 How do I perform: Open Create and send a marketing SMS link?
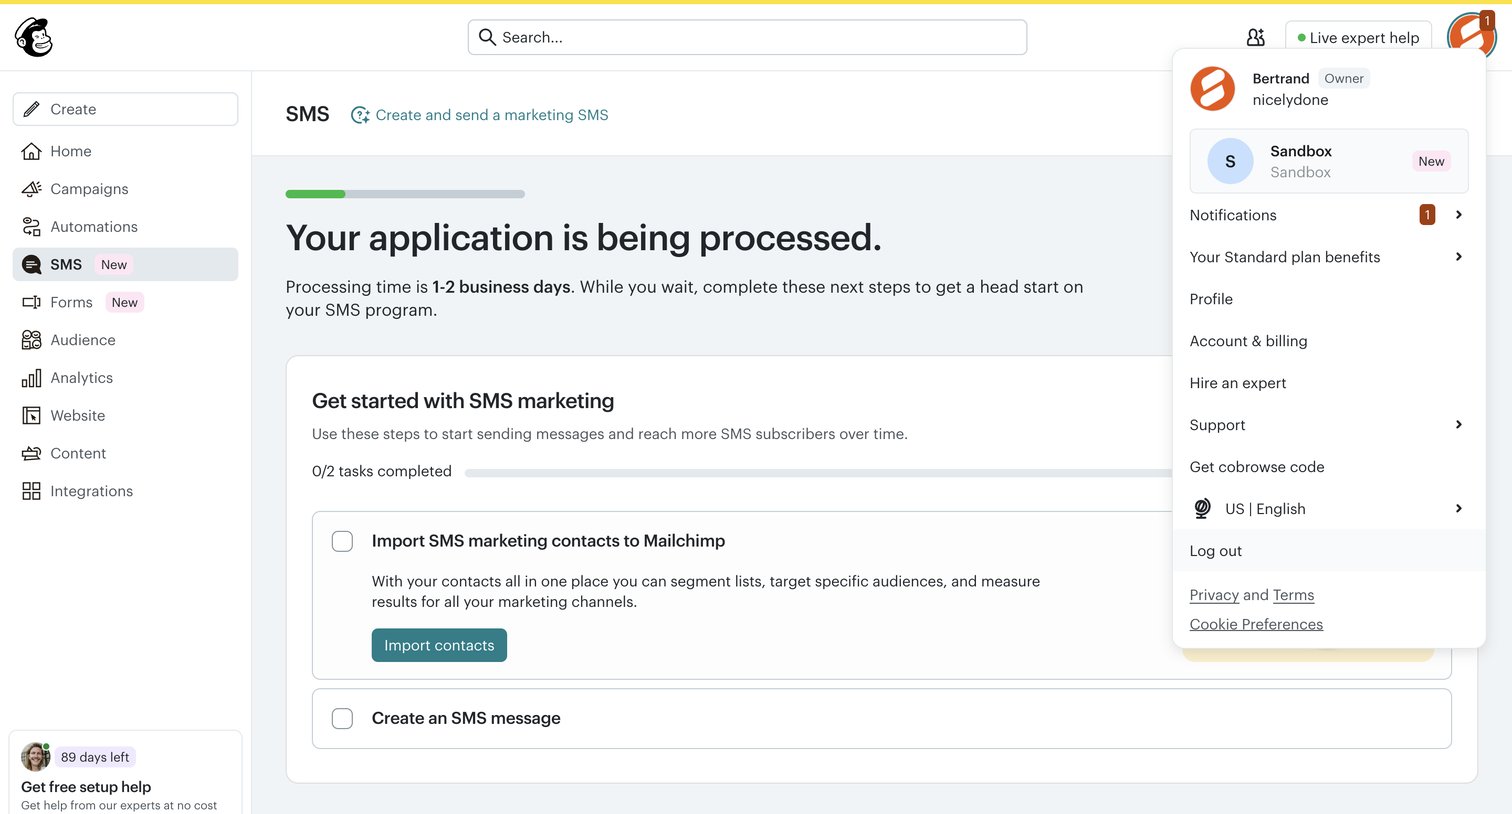point(492,115)
